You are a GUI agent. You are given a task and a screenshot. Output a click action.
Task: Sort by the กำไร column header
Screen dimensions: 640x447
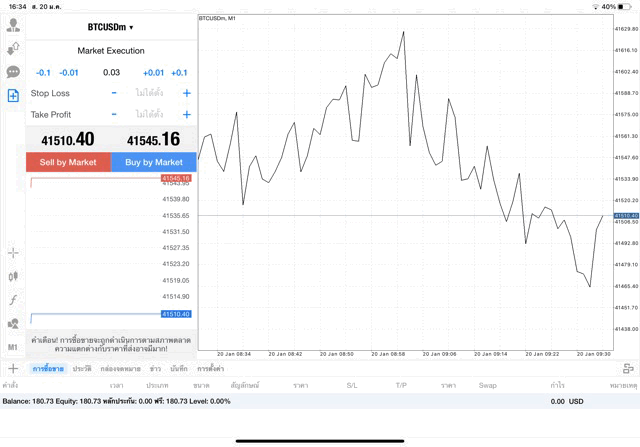click(557, 385)
